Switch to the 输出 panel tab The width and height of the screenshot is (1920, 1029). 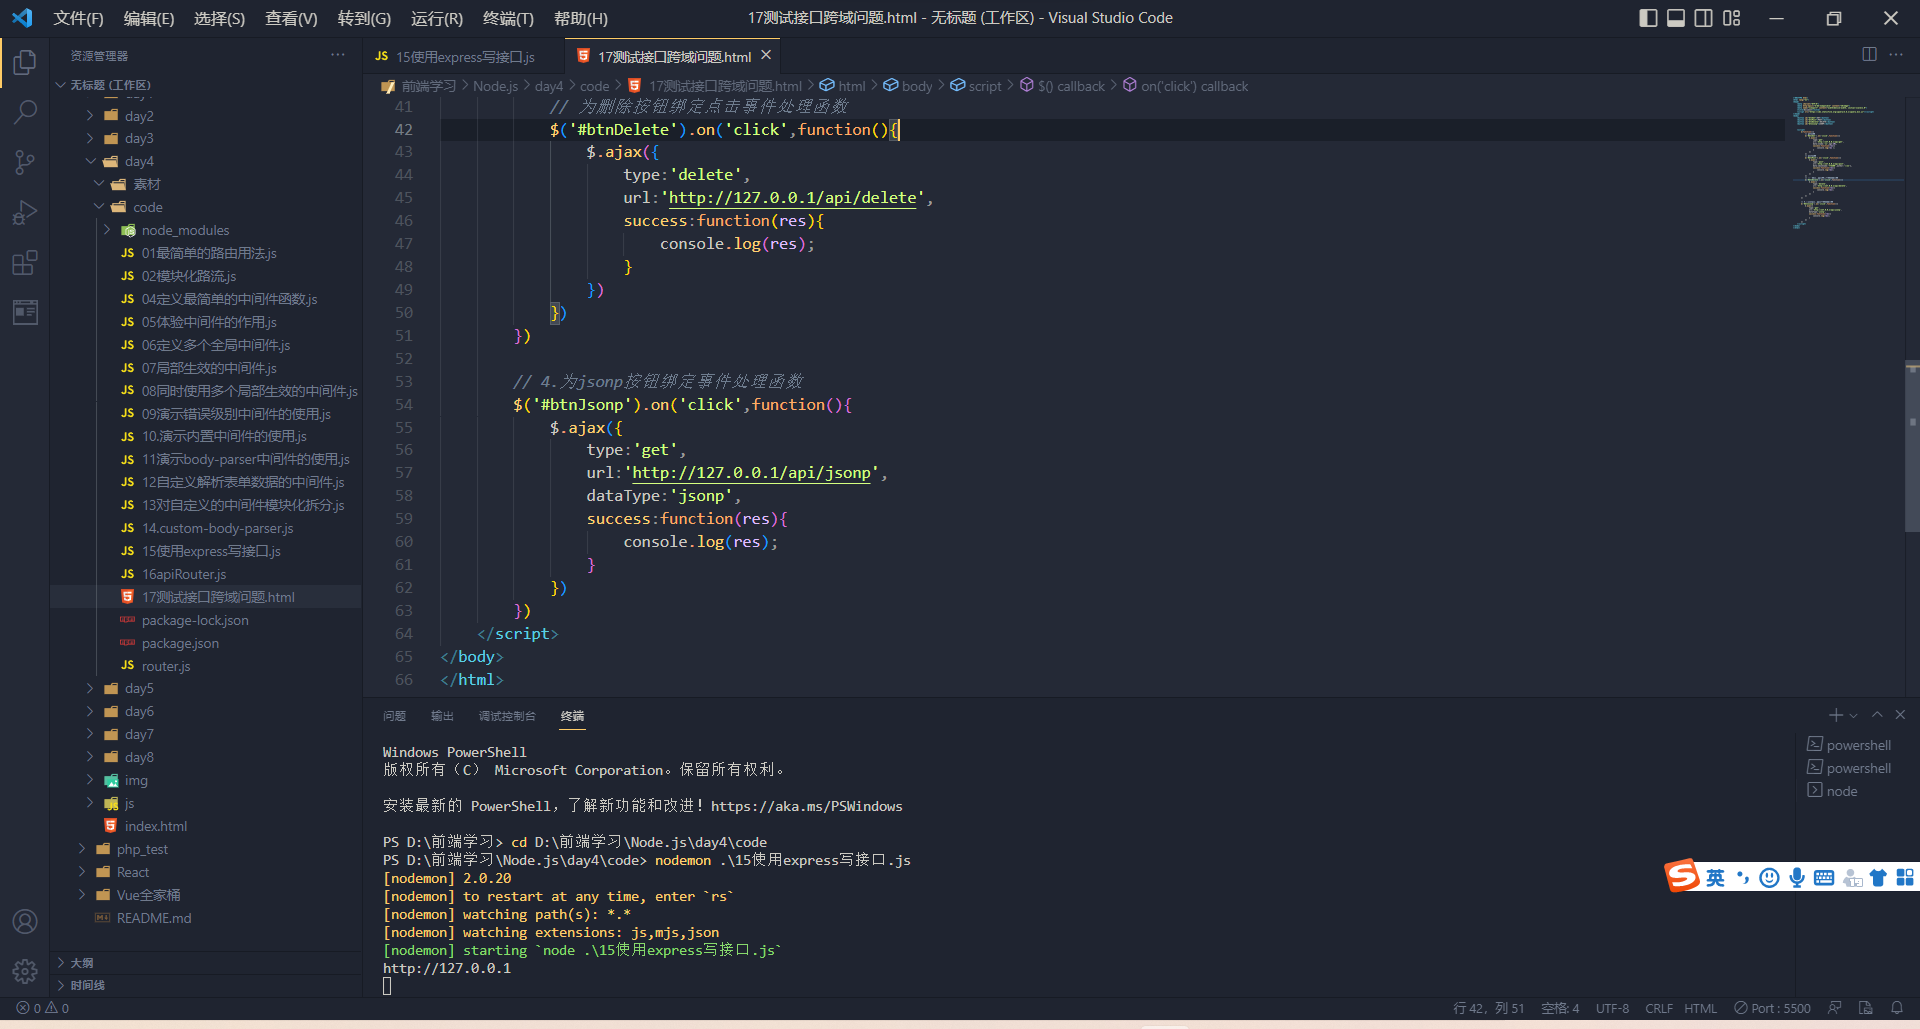443,716
